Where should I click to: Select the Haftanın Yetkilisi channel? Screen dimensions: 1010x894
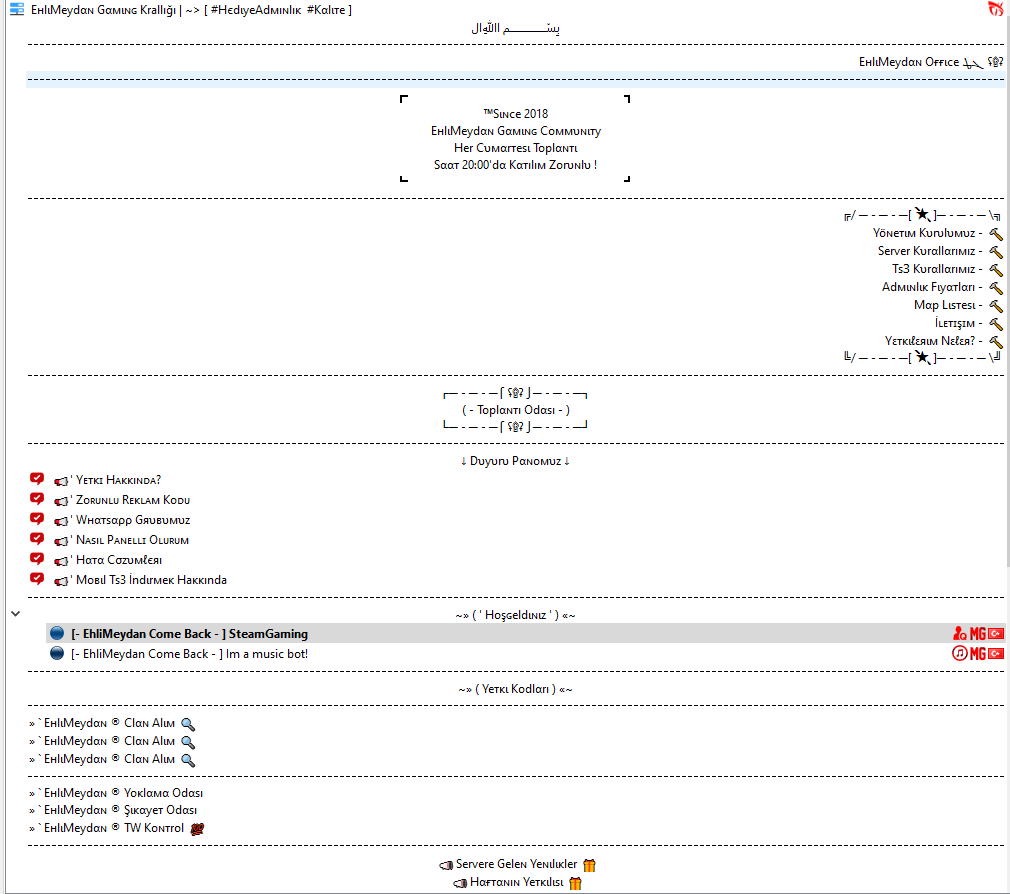tap(517, 882)
